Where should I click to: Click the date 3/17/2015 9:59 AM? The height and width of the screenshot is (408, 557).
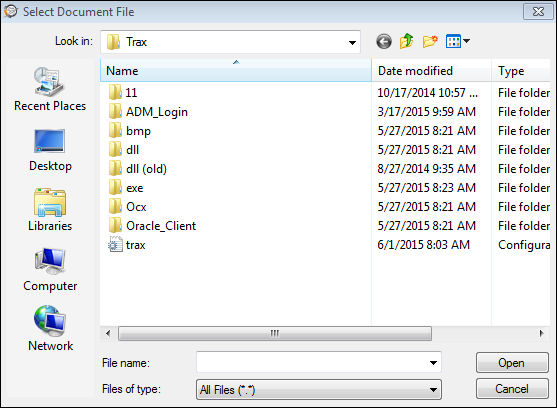pyautogui.click(x=426, y=112)
